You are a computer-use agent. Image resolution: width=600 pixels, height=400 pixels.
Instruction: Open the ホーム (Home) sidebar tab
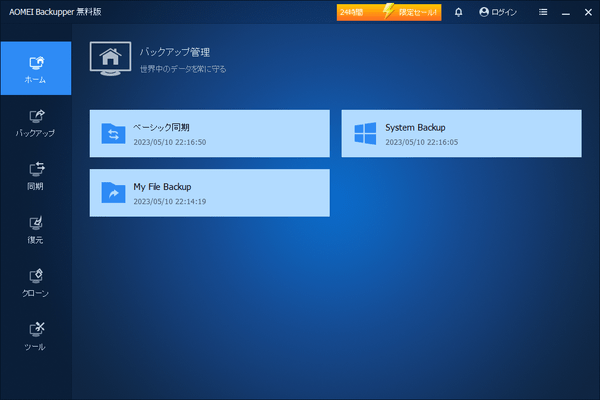36,68
